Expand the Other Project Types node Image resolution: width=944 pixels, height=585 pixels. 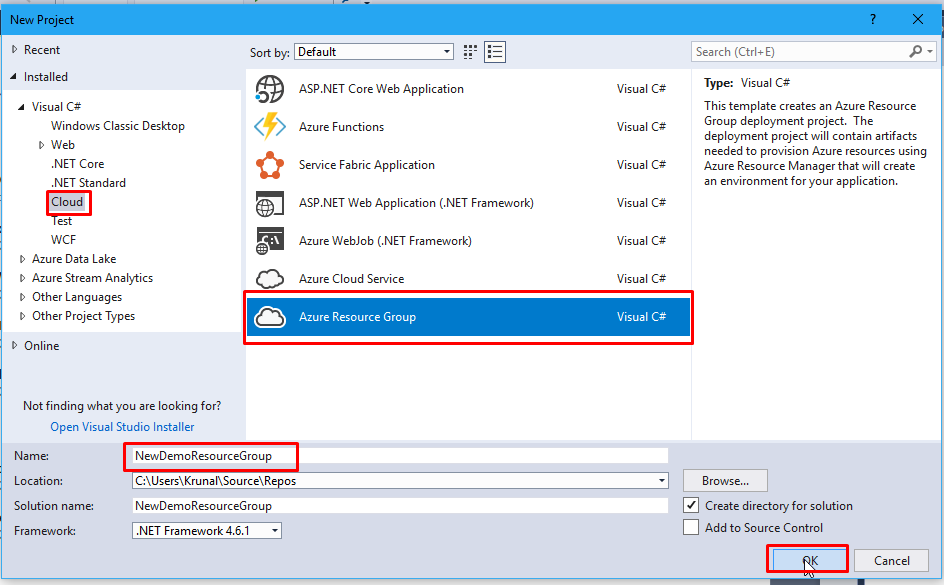pyautogui.click(x=22, y=316)
